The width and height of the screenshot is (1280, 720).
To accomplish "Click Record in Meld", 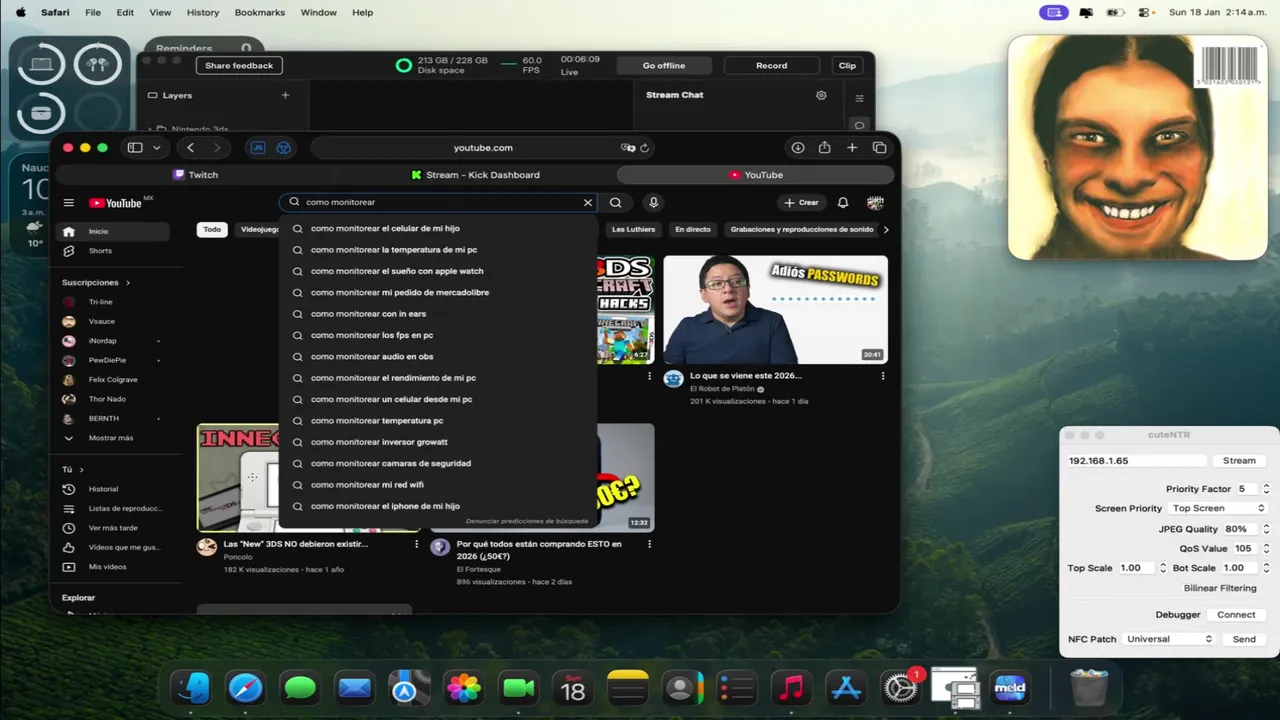I will (771, 66).
